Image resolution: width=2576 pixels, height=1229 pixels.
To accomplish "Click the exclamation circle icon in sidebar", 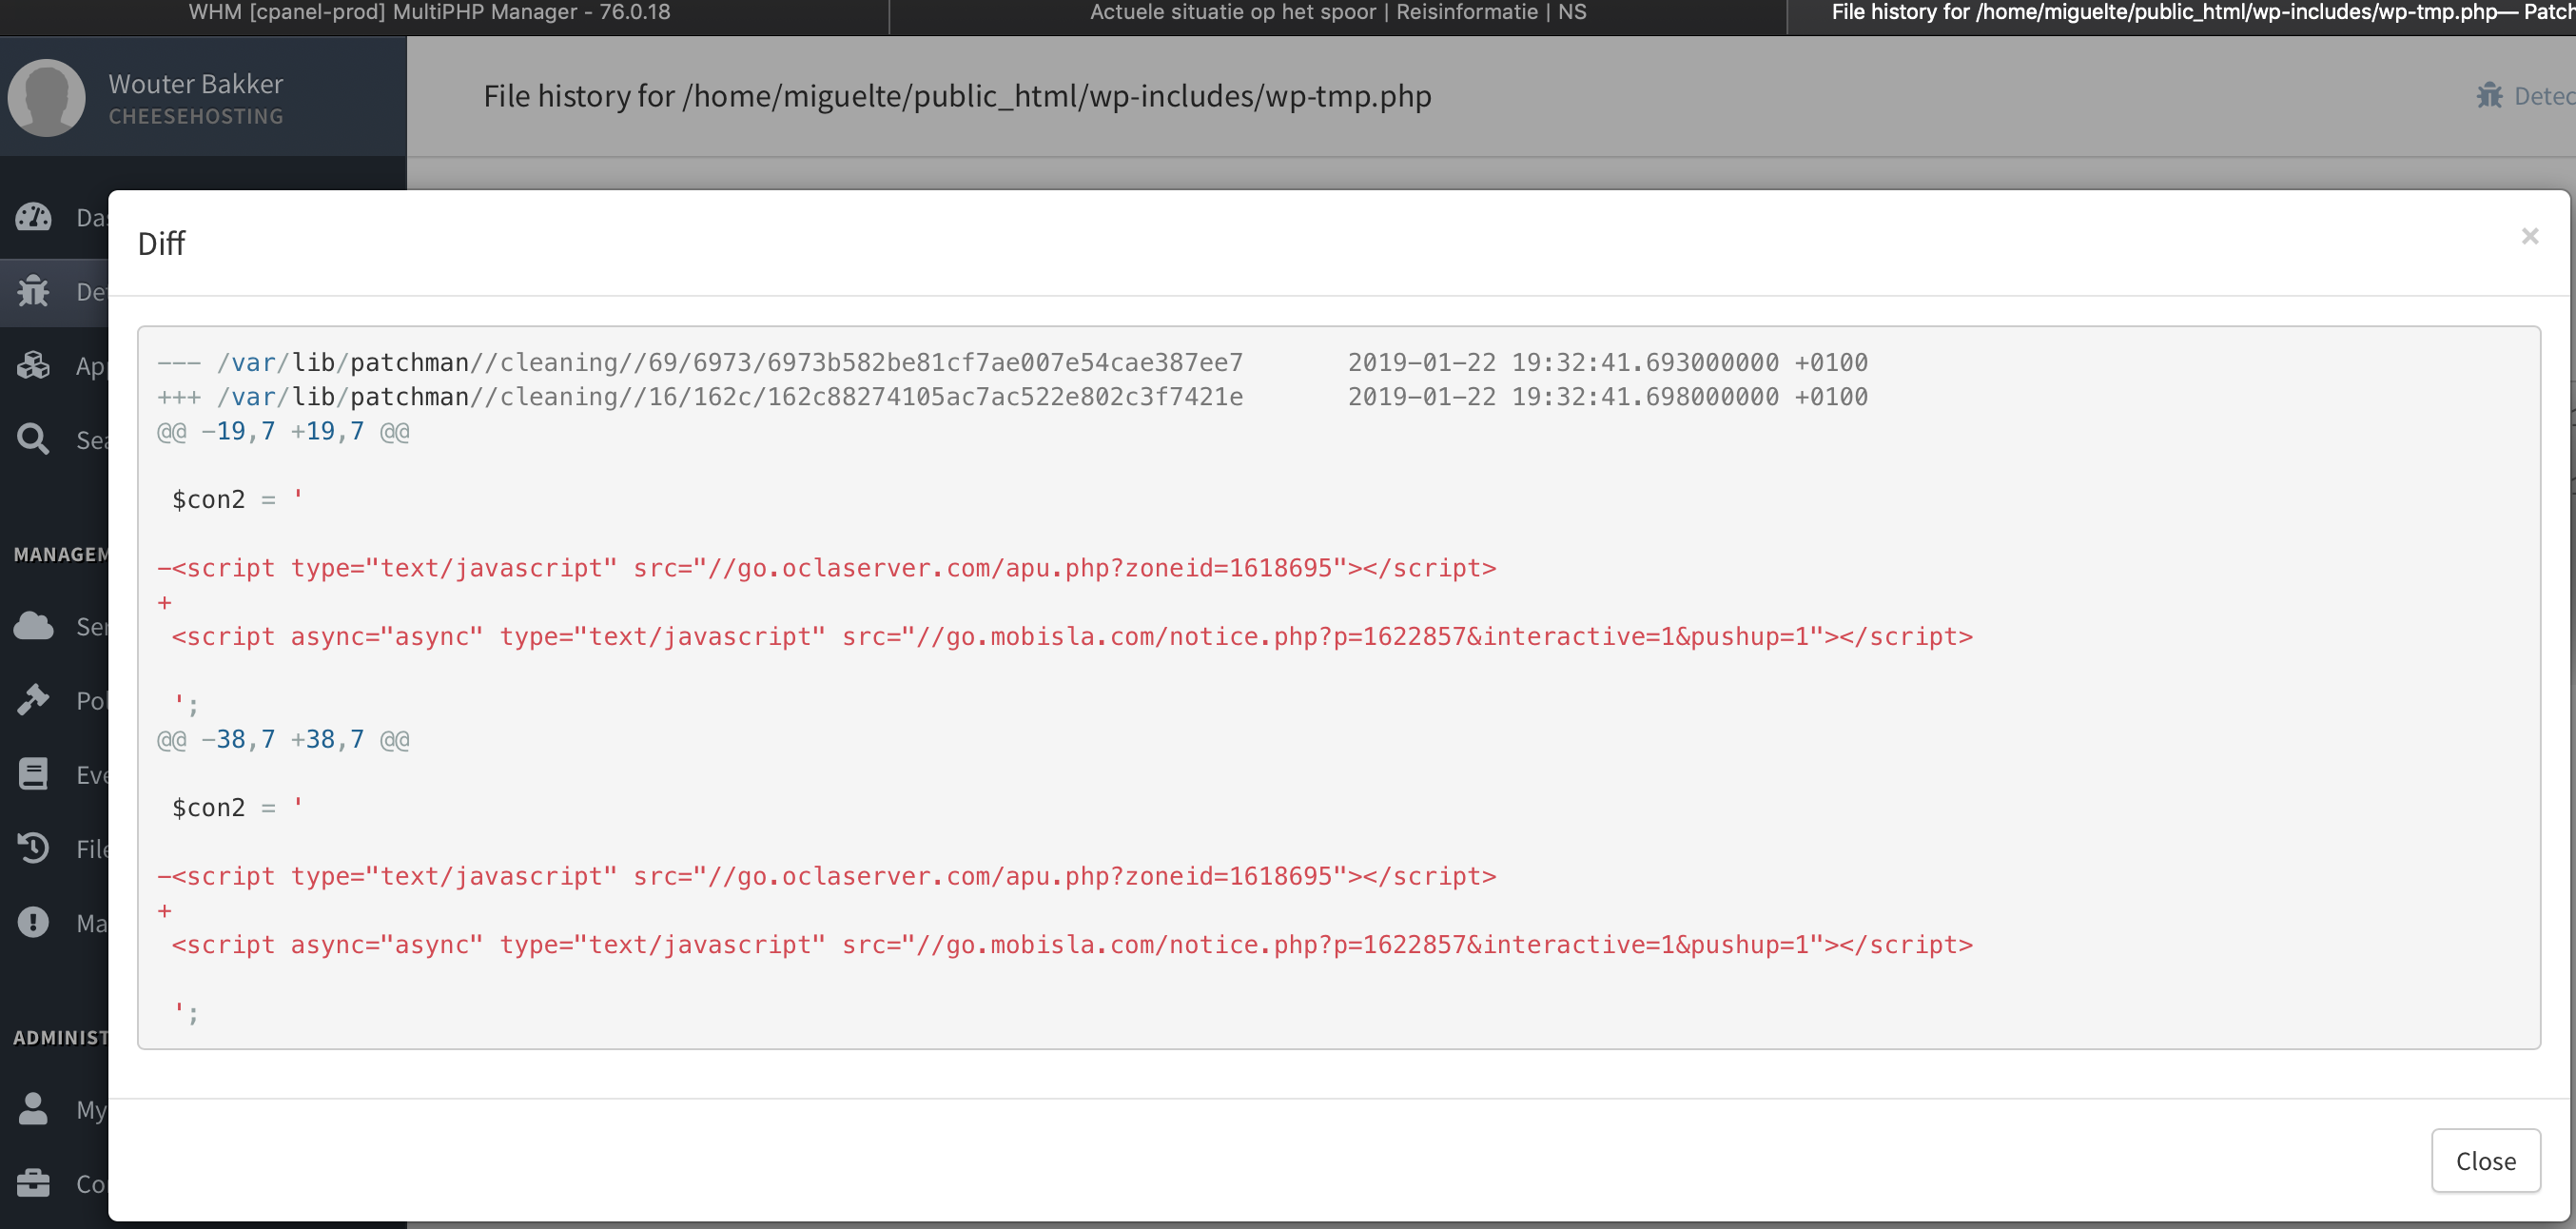I will pos(33,922).
